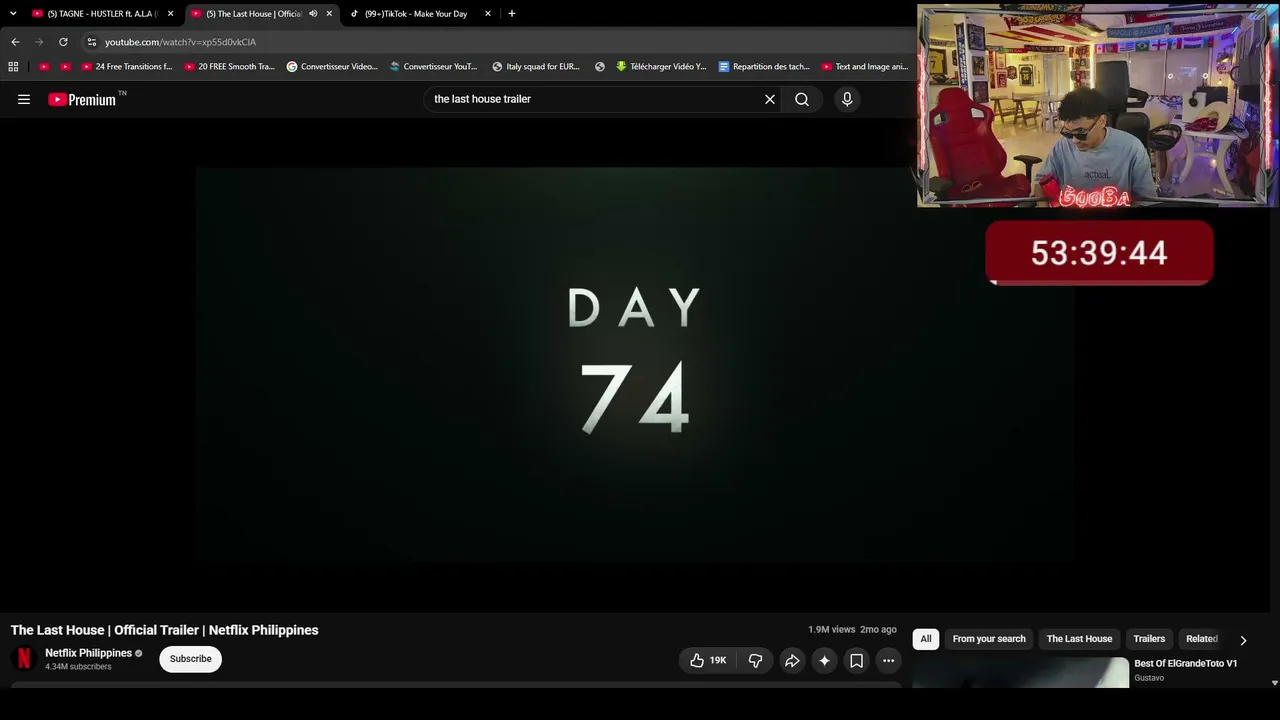Screen dimensions: 1280x720
Task: Open a new browser tab
Action: tap(512, 14)
